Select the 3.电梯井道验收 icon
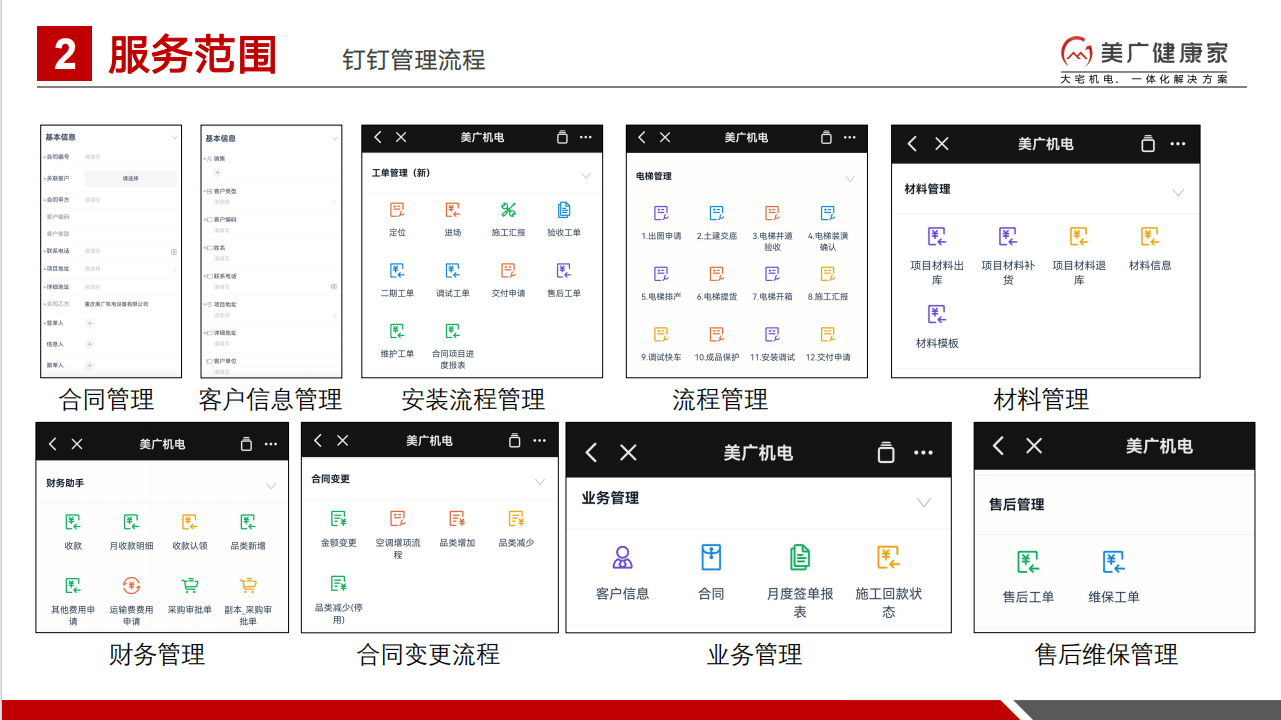1281x720 pixels. pos(772,213)
